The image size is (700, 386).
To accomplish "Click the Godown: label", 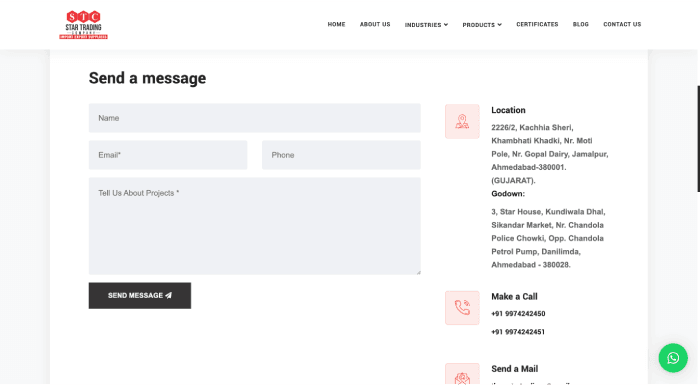I will pos(508,194).
